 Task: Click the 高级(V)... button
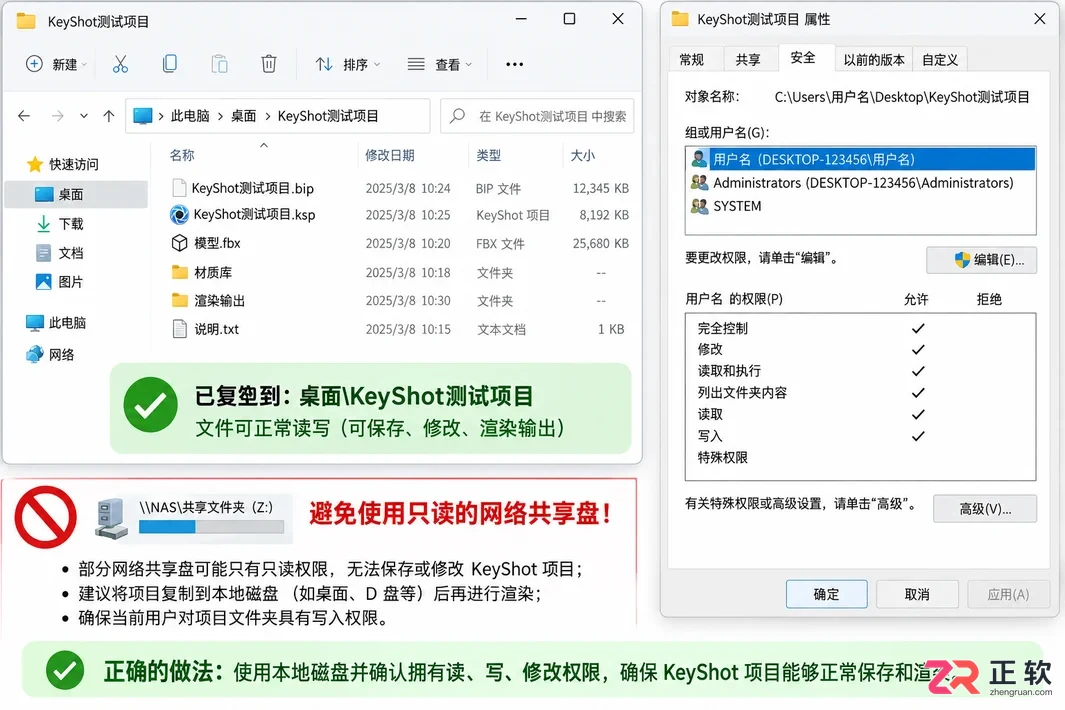[985, 509]
